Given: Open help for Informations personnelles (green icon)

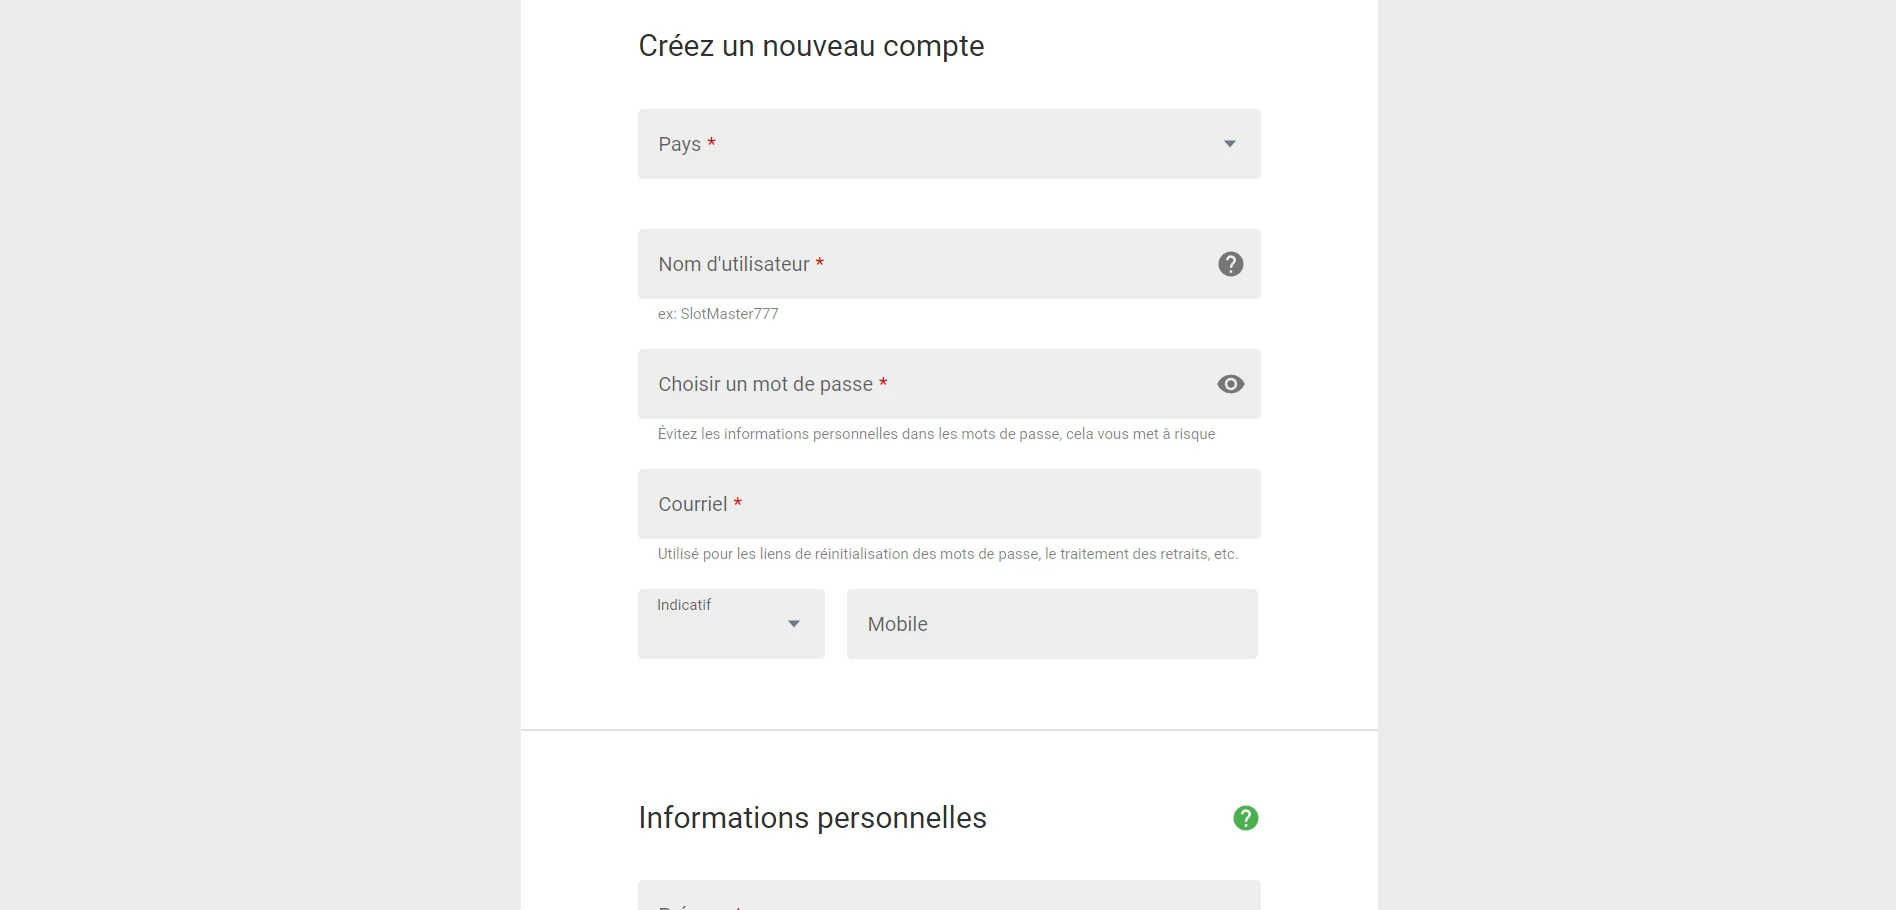Looking at the screenshot, I should (x=1245, y=818).
